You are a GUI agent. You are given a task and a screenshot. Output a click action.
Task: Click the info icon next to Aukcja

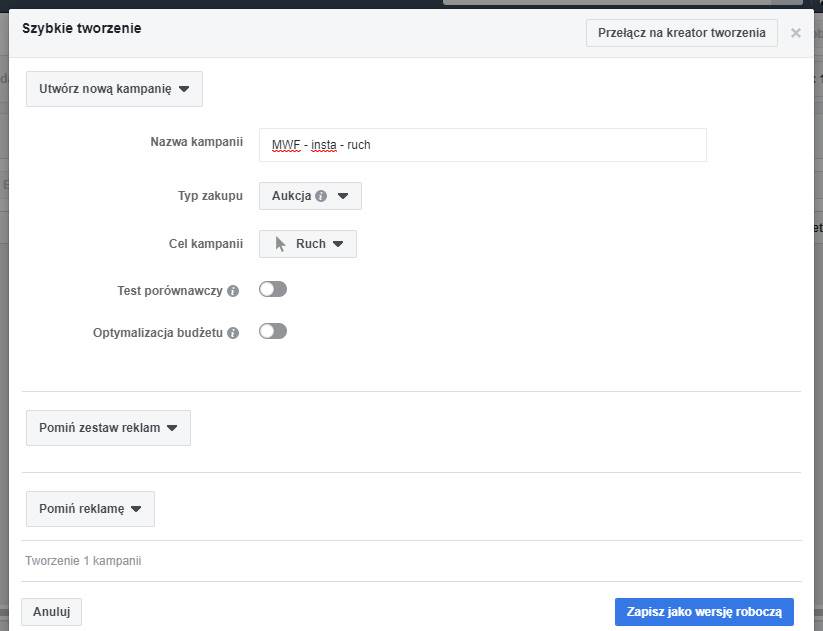(x=321, y=196)
